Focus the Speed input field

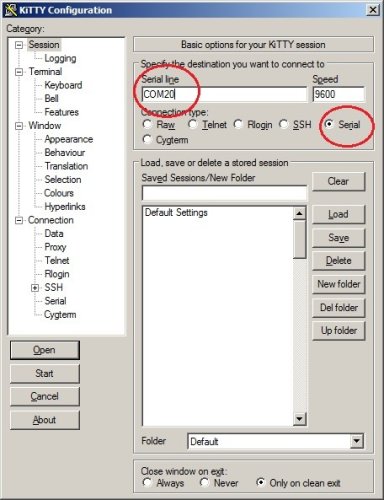[339, 94]
